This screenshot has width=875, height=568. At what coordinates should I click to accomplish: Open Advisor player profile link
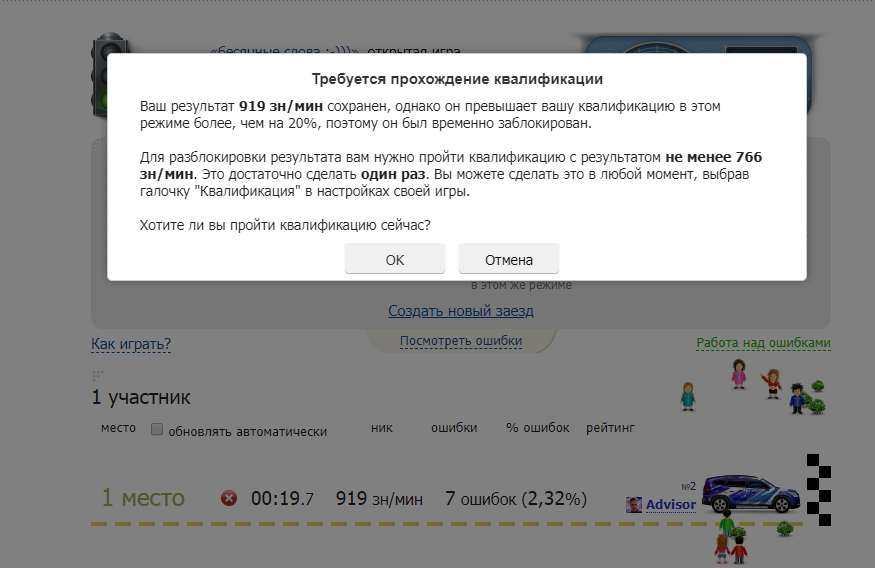coord(671,504)
